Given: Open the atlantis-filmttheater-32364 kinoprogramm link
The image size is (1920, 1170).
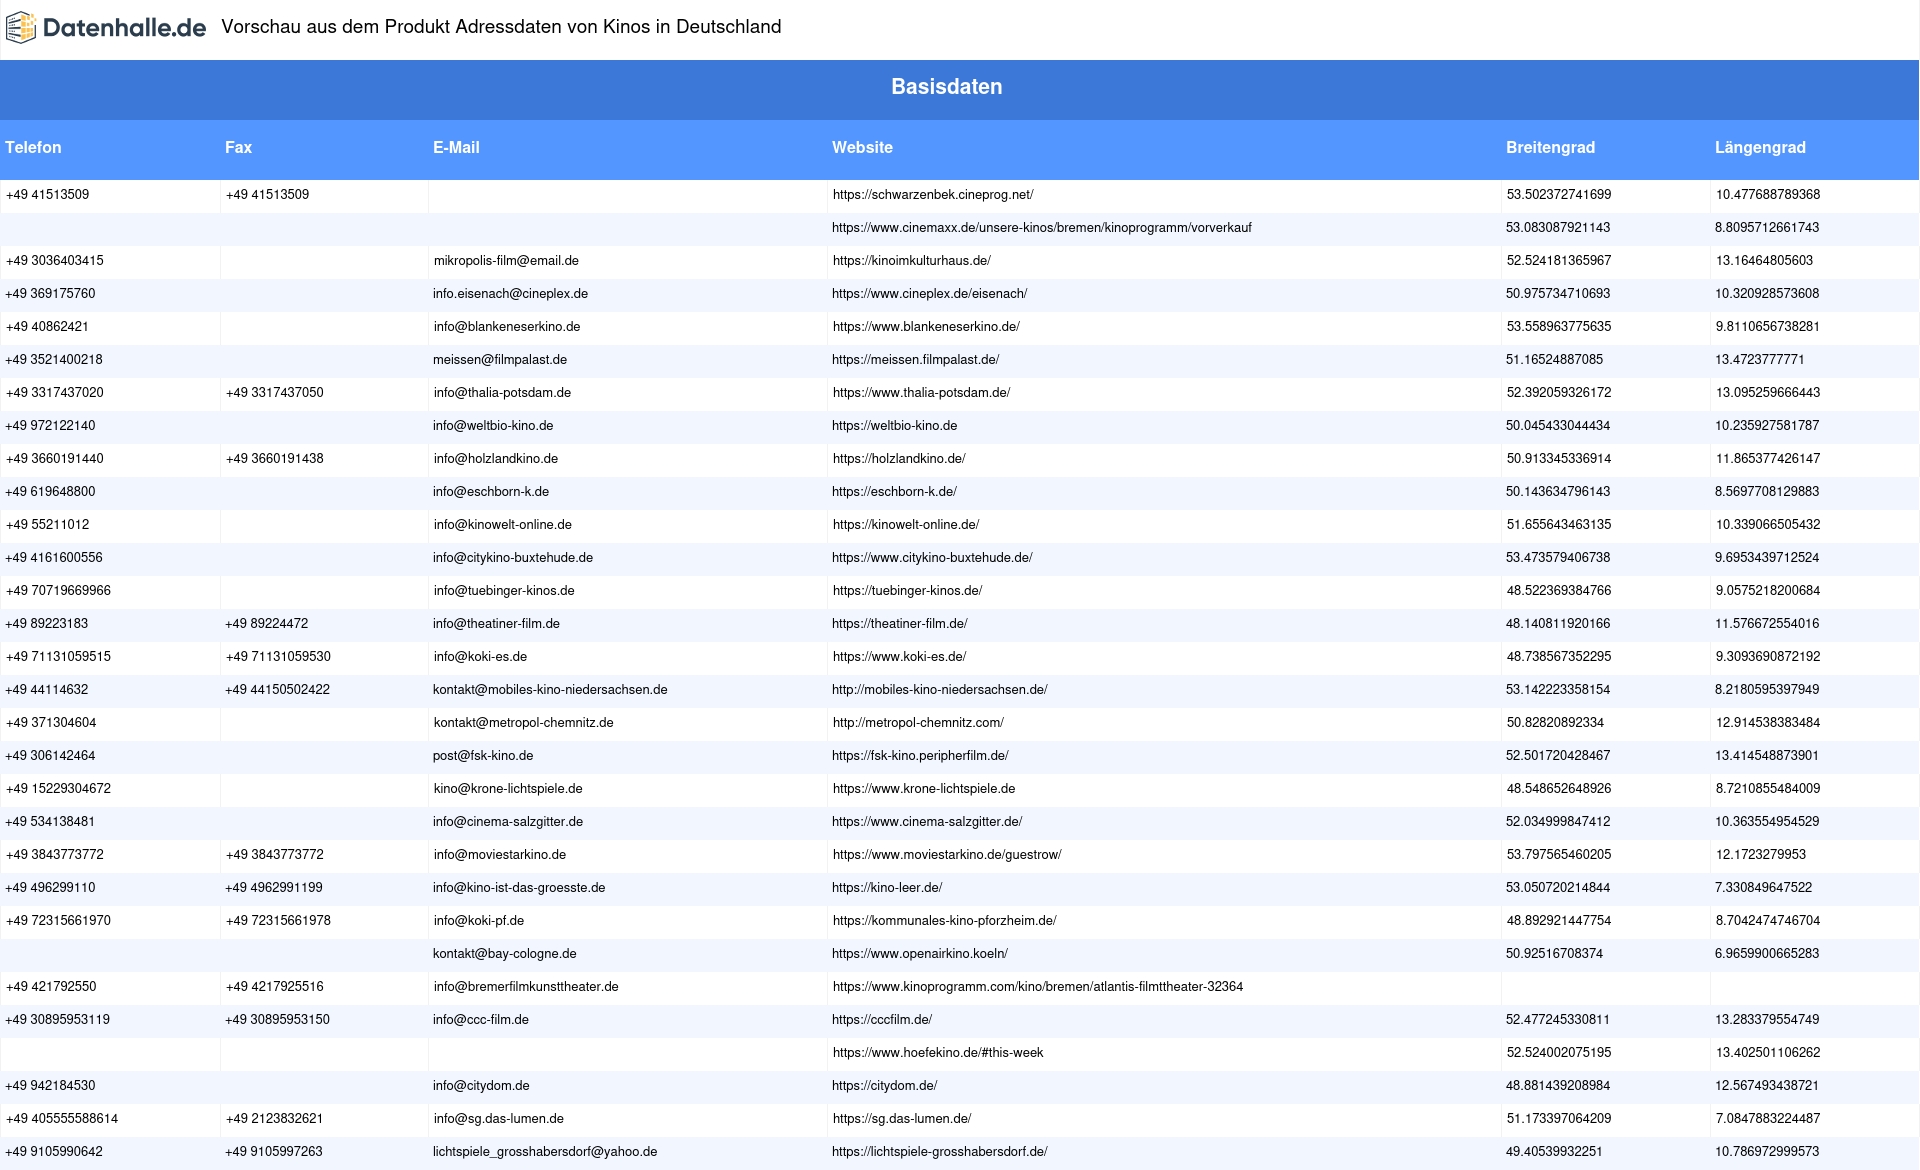Looking at the screenshot, I should coord(1038,987).
